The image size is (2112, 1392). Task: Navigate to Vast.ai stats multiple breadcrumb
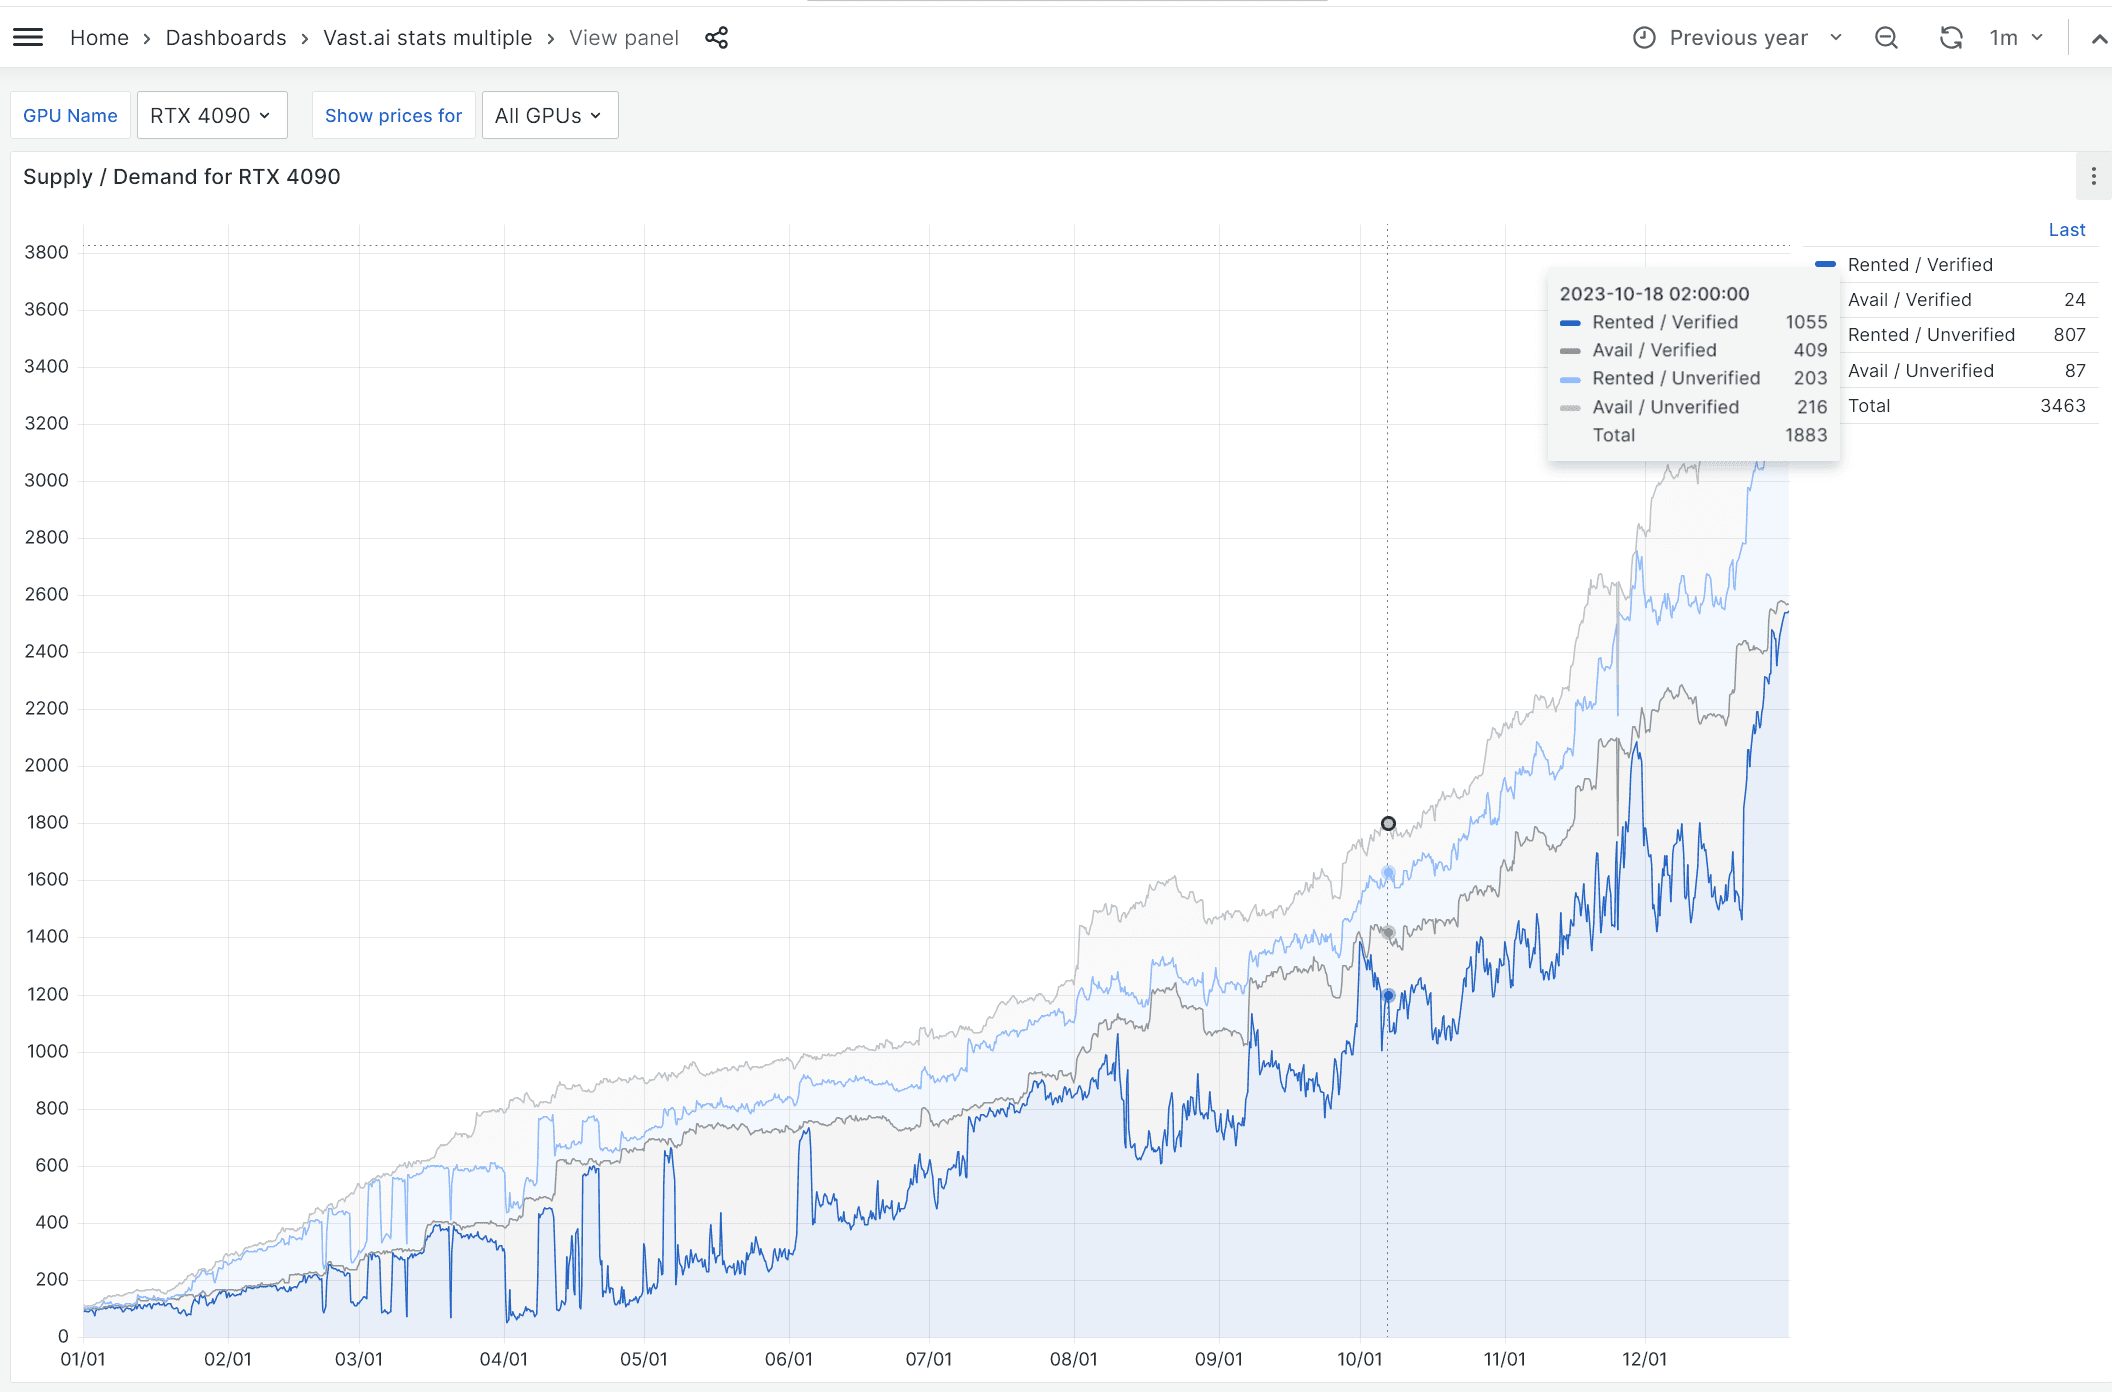(427, 38)
